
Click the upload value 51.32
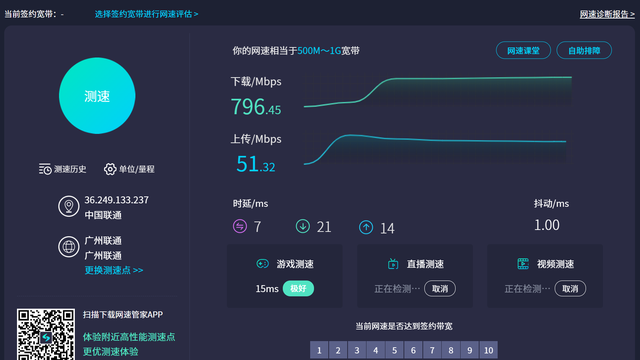click(256, 164)
